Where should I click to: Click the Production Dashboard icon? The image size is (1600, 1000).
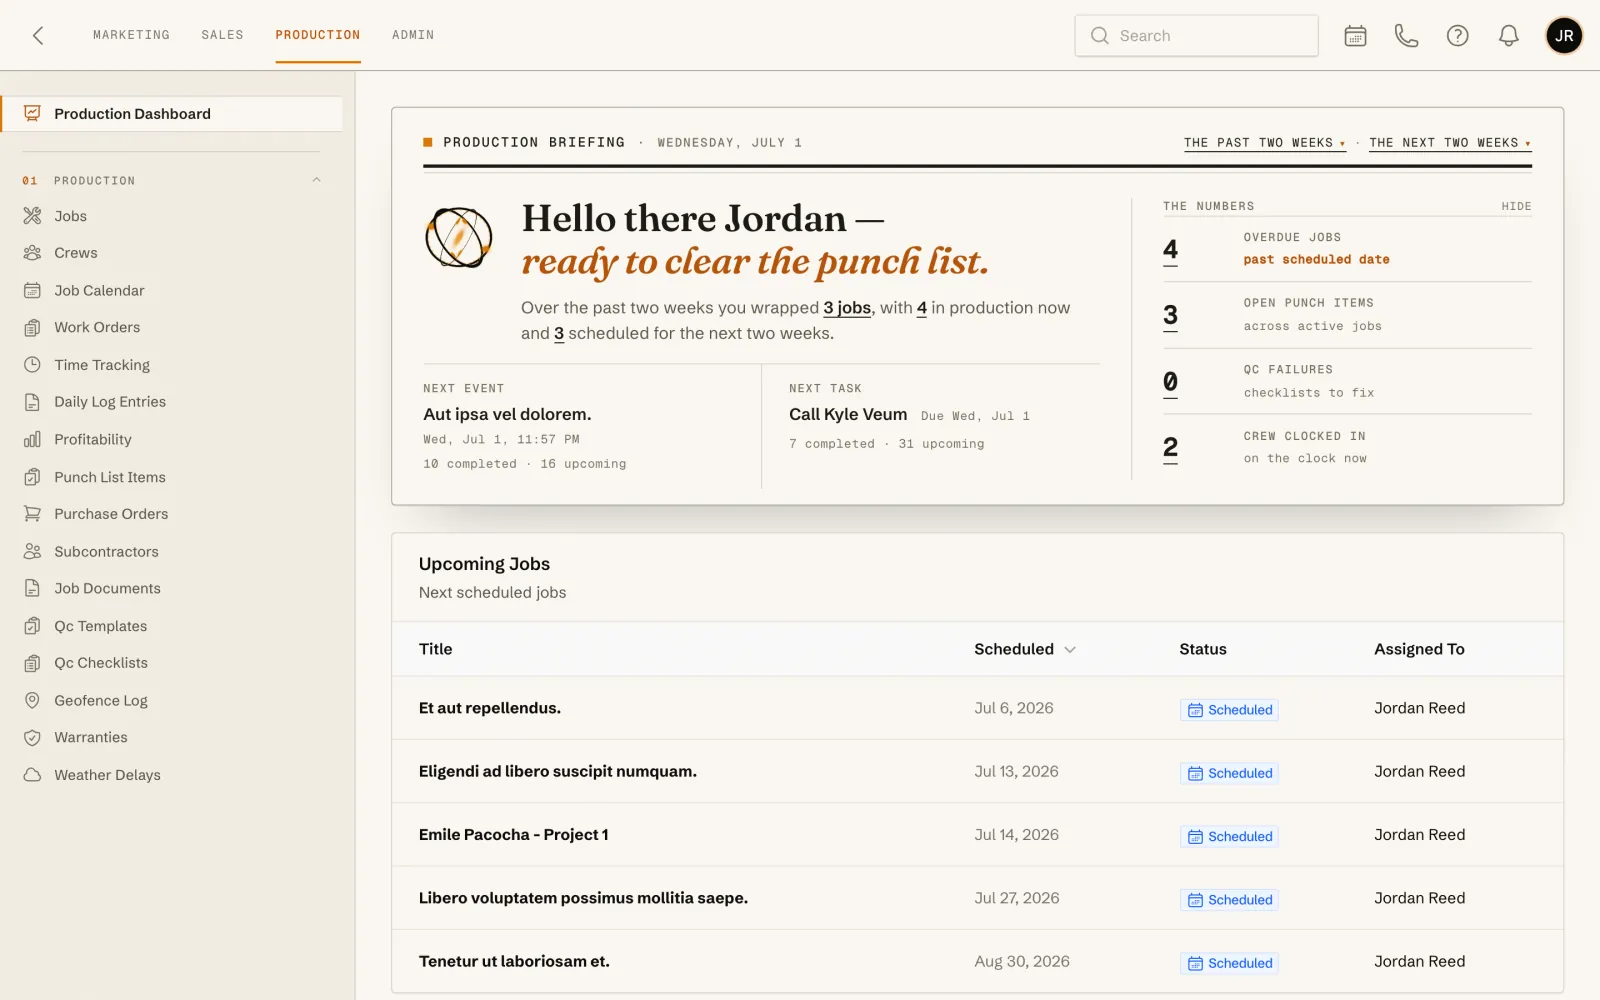[x=32, y=114]
